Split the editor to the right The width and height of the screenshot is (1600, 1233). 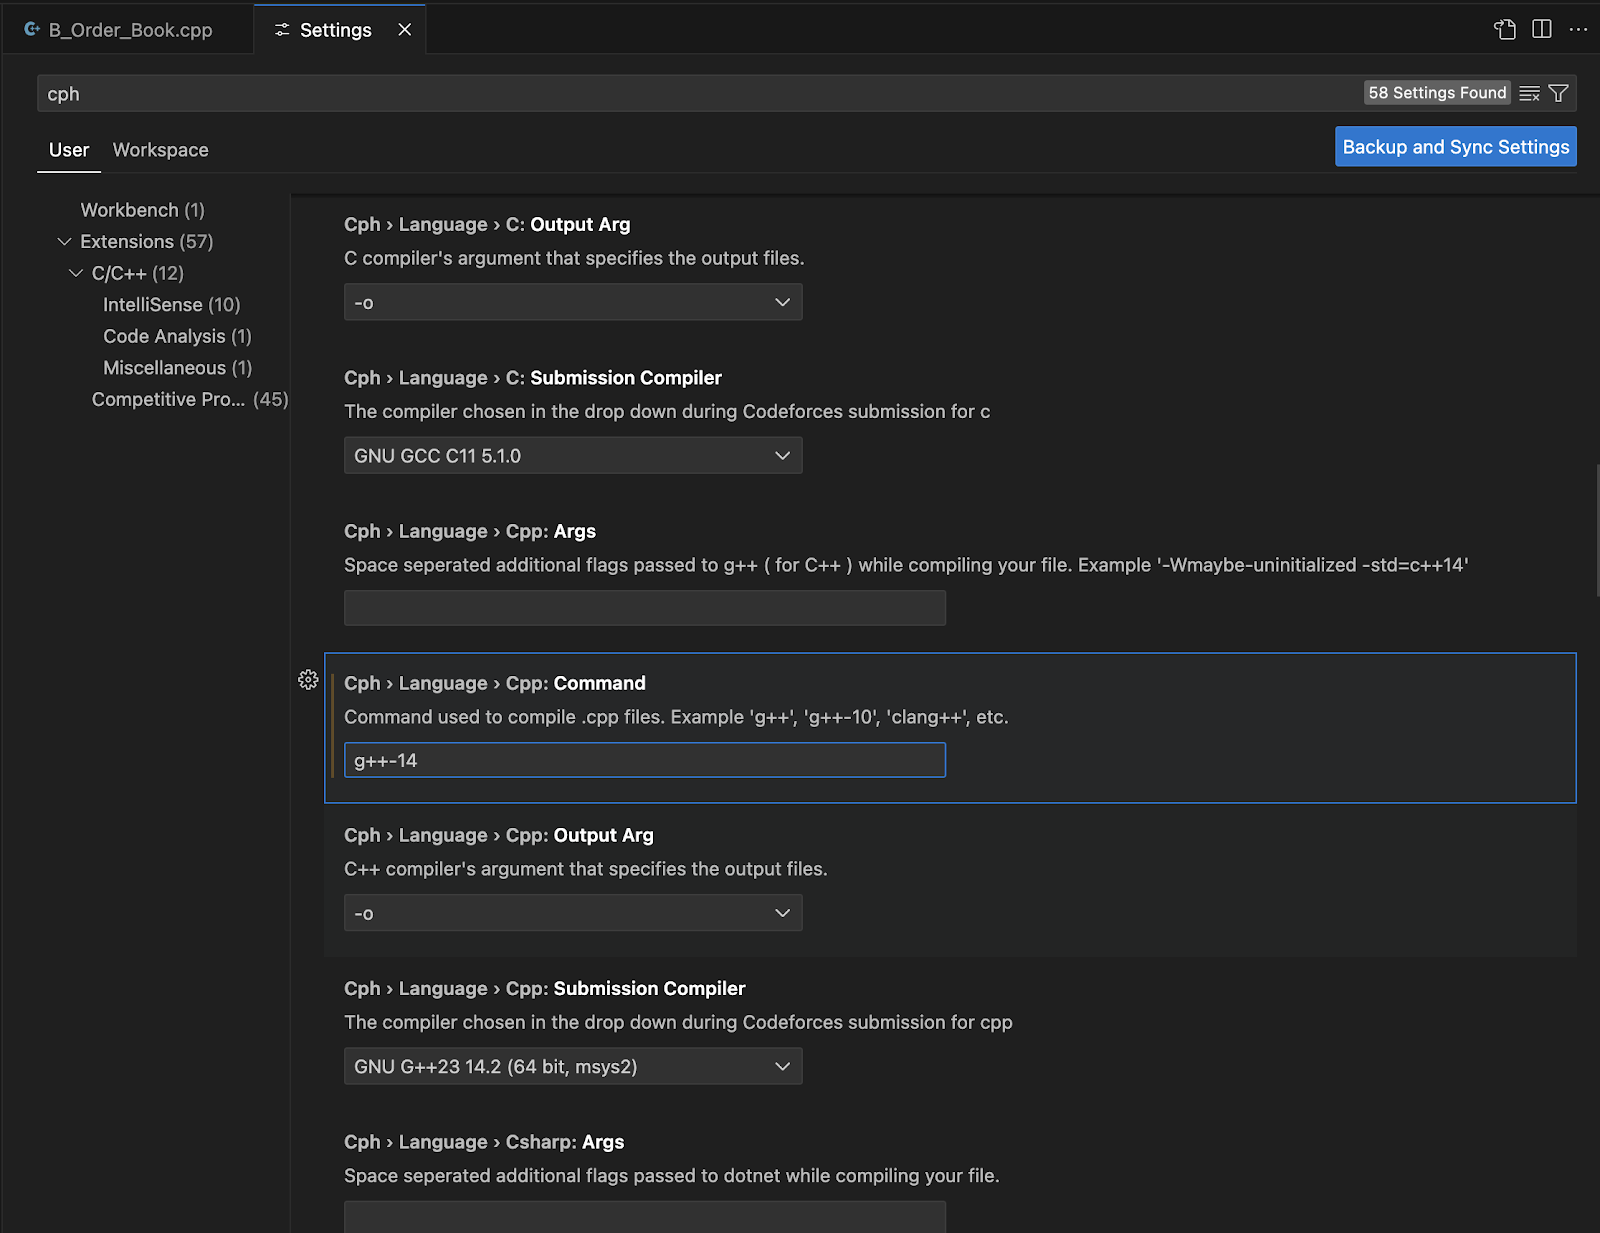coord(1542,29)
